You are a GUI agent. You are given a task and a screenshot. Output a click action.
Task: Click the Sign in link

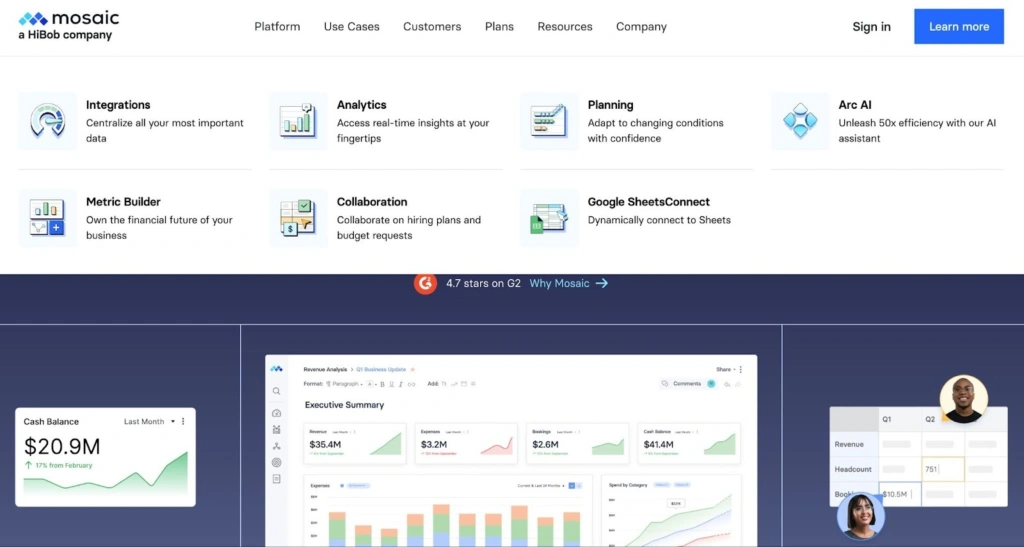pos(871,27)
